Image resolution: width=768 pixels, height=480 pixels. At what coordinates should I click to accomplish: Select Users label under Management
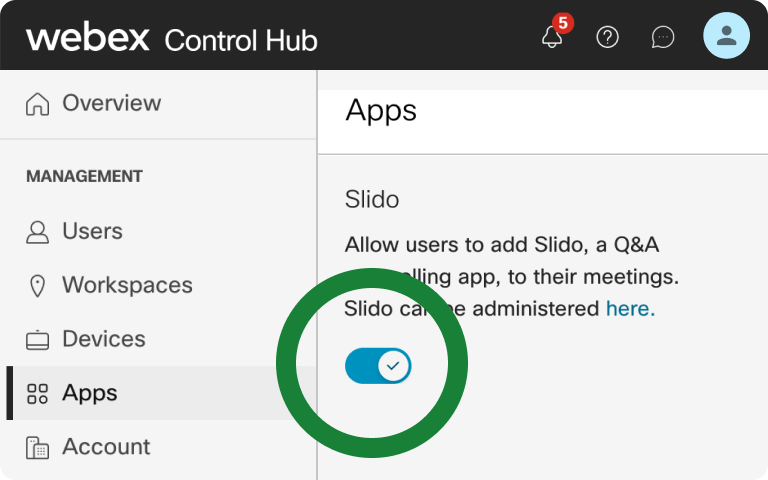coord(92,231)
